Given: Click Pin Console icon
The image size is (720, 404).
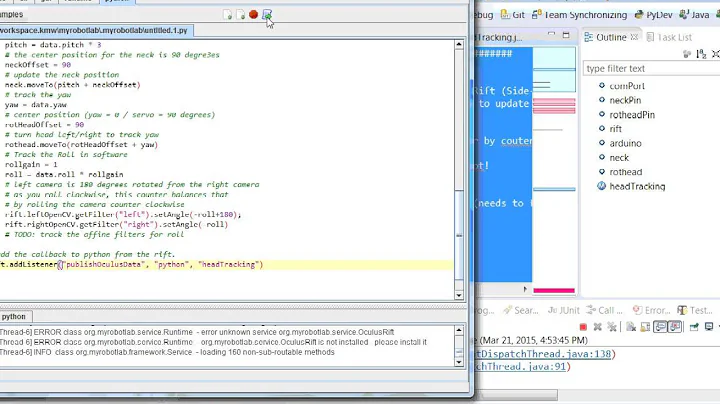Looking at the screenshot, I should (x=694, y=327).
